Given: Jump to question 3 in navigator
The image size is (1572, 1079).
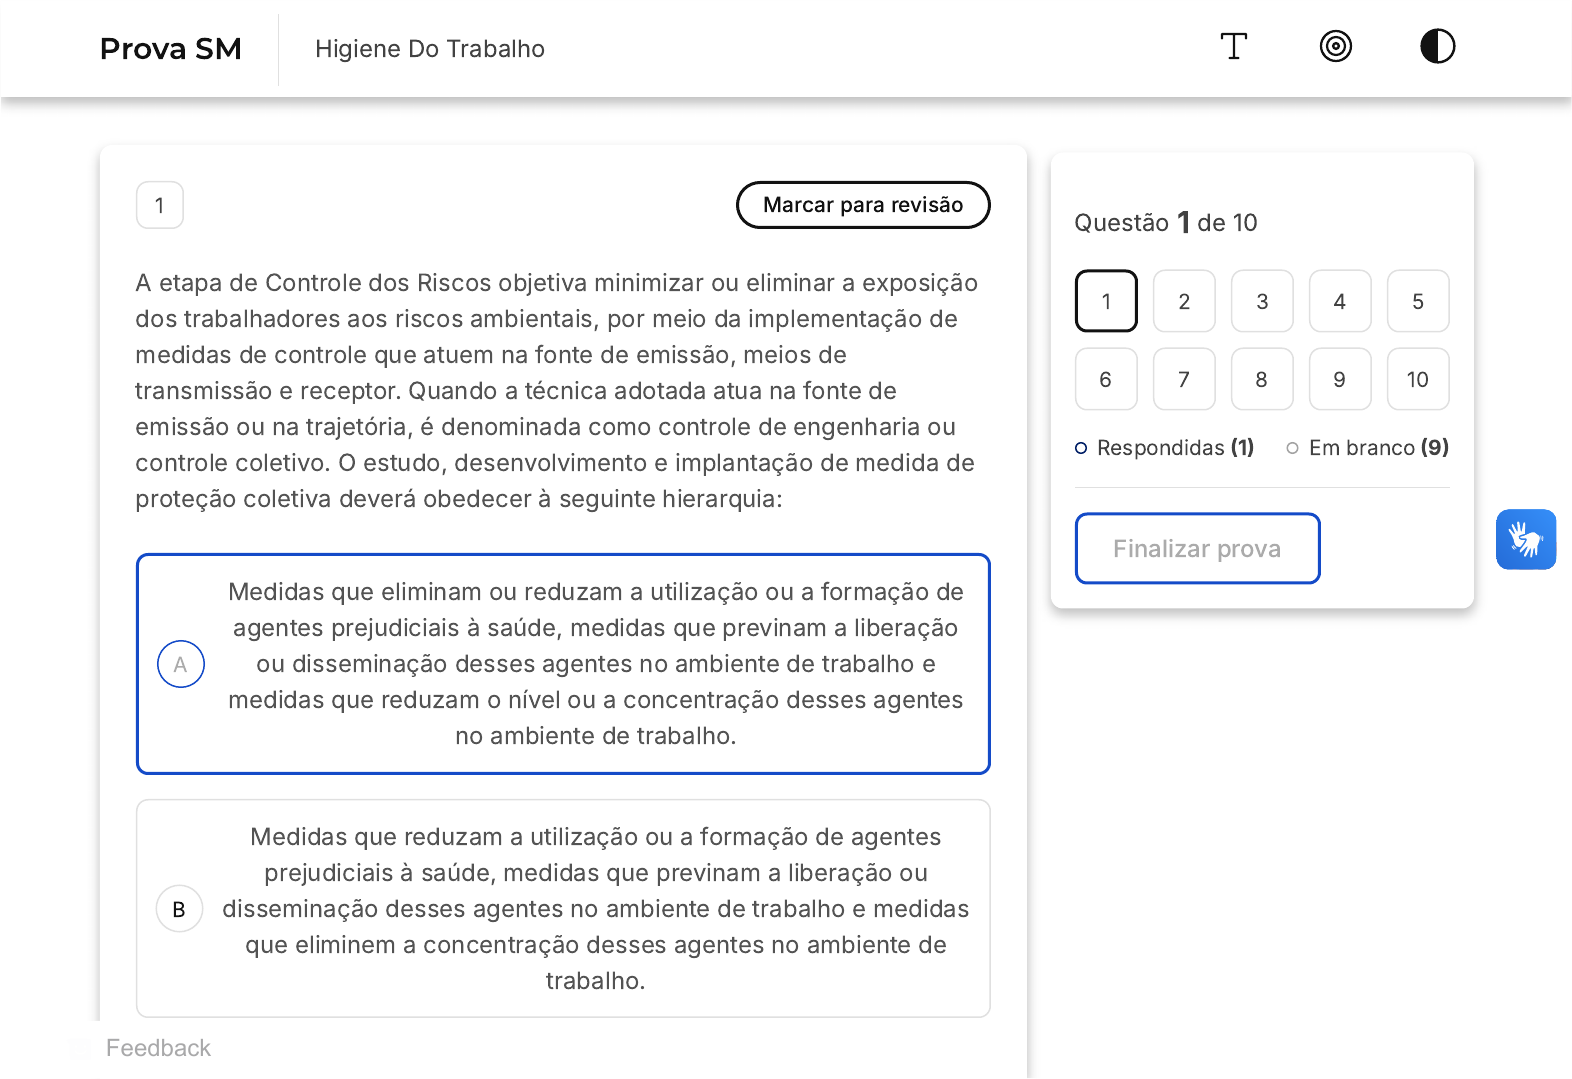Looking at the screenshot, I should (x=1262, y=301).
